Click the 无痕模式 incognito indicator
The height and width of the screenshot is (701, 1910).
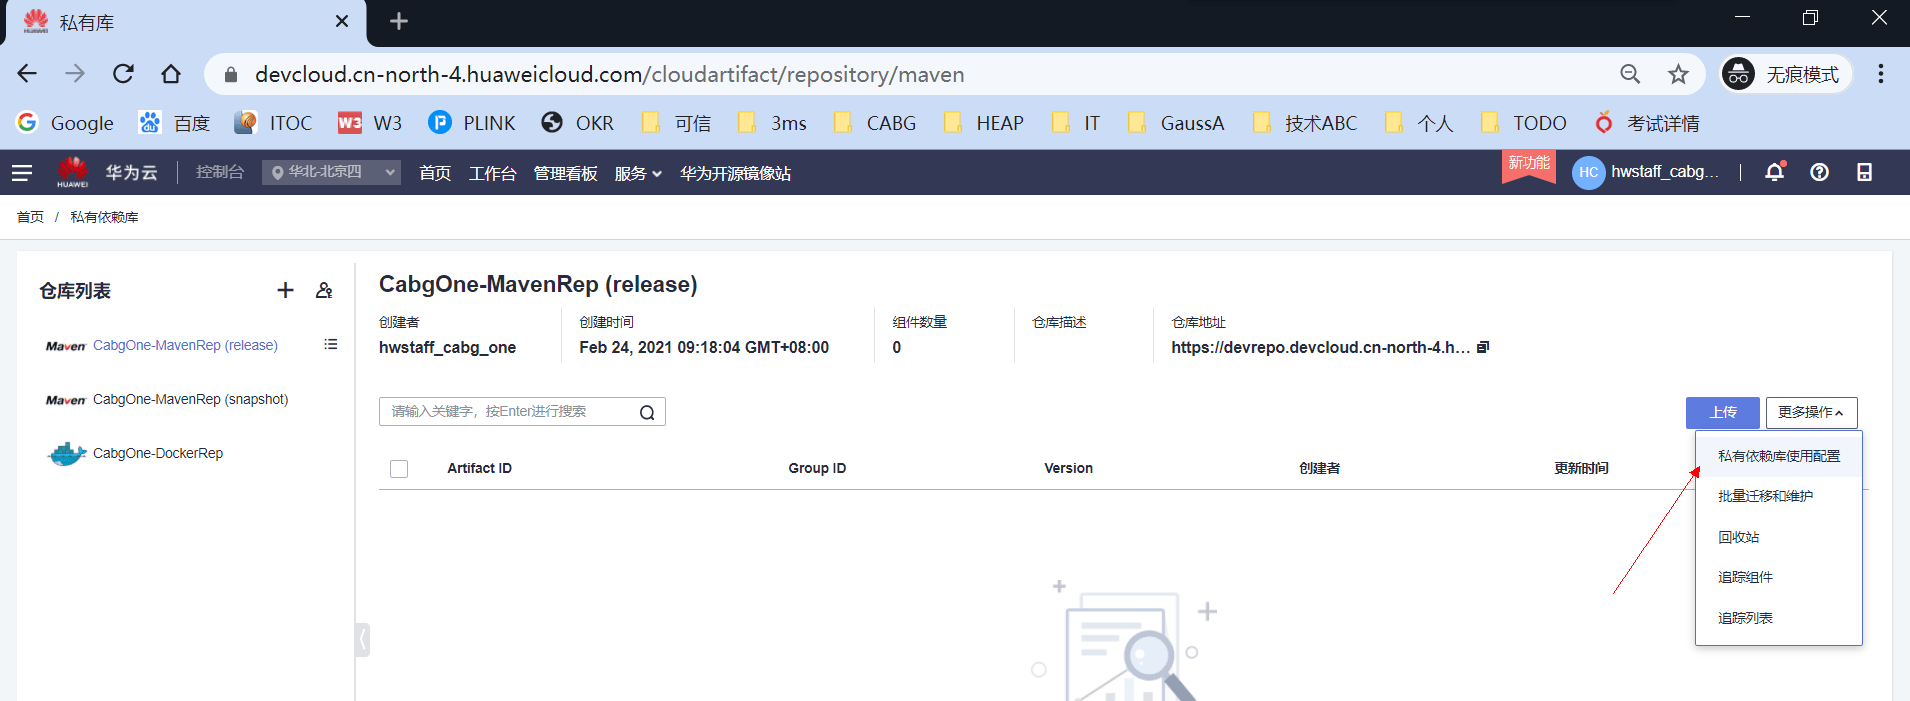point(1785,74)
